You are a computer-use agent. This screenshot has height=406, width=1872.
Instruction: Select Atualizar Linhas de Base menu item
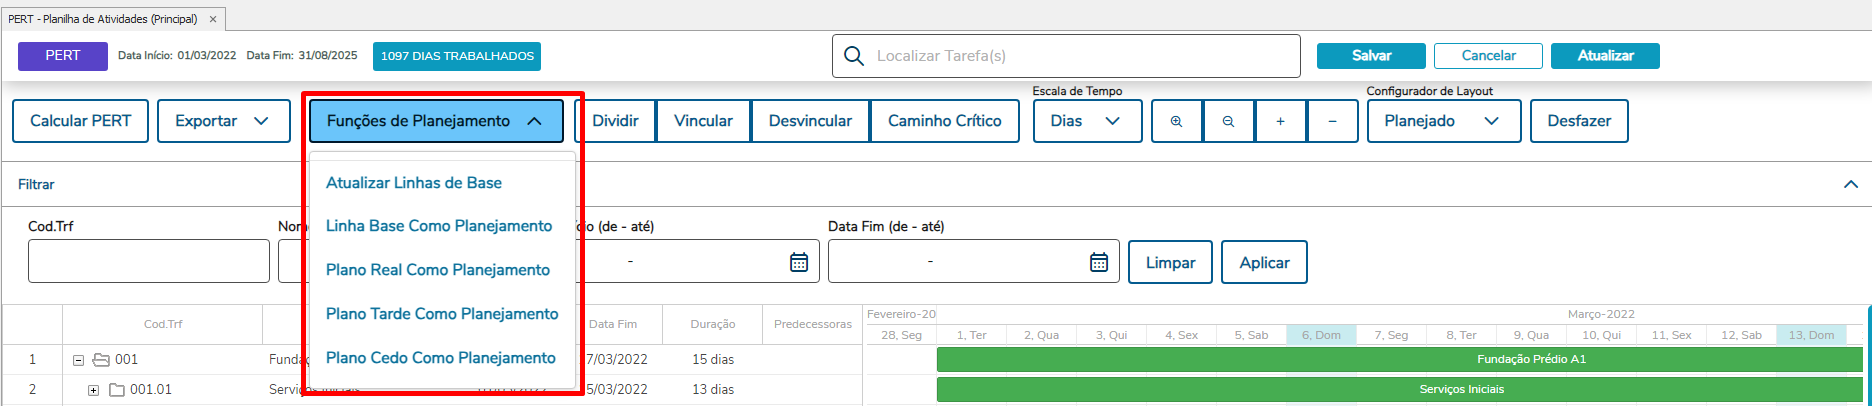[414, 183]
